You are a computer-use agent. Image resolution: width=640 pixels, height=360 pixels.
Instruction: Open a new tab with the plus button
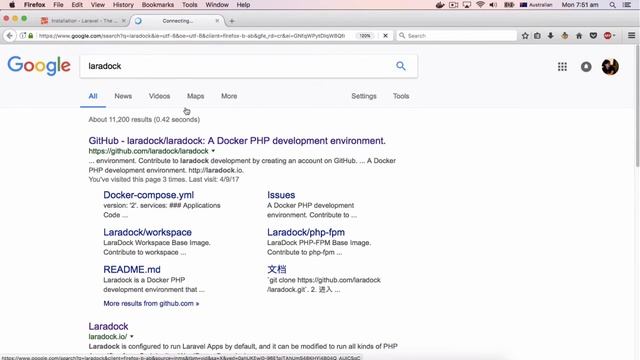(x=232, y=21)
